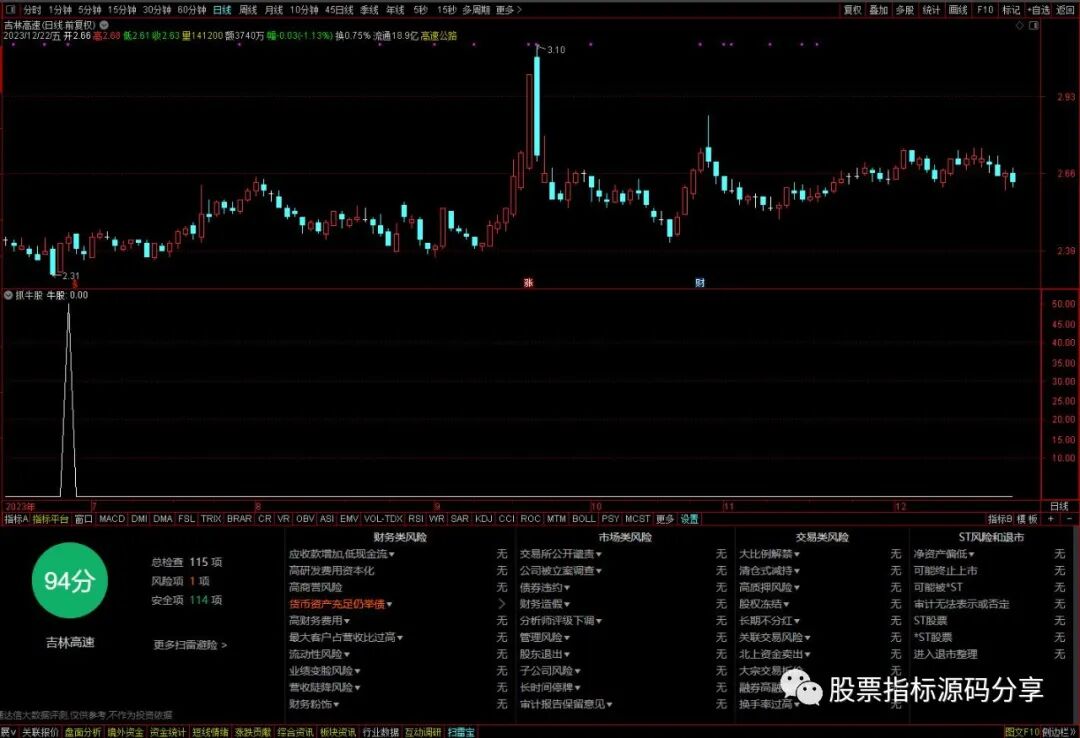
Task: Select the TRIX indicator
Action: 211,519
